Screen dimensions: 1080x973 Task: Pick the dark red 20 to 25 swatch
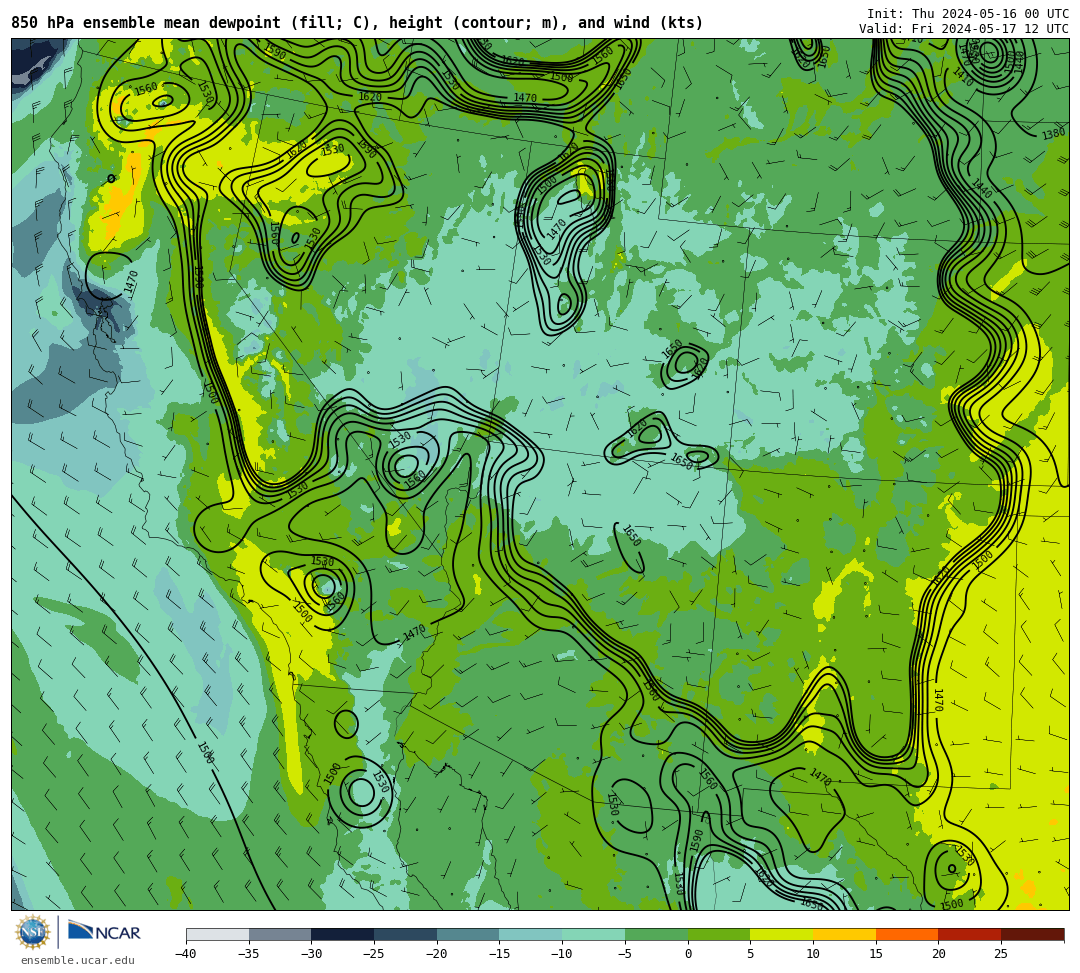pyautogui.click(x=970, y=934)
